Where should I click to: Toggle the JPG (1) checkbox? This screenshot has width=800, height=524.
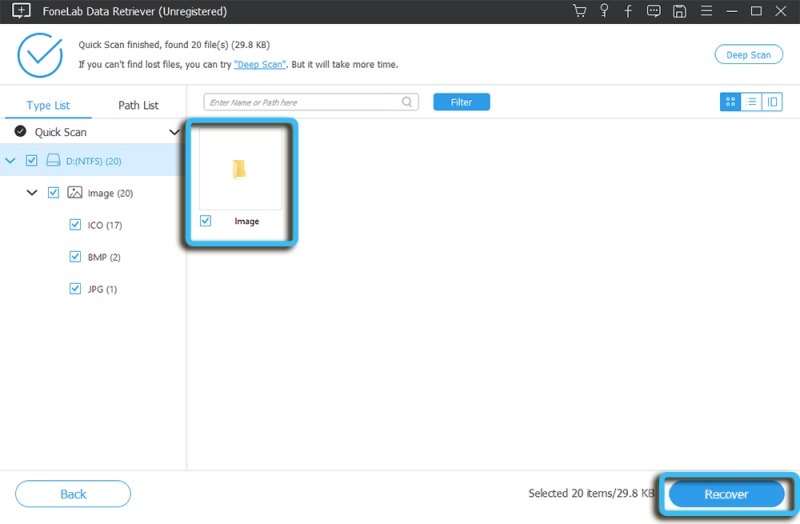75,289
